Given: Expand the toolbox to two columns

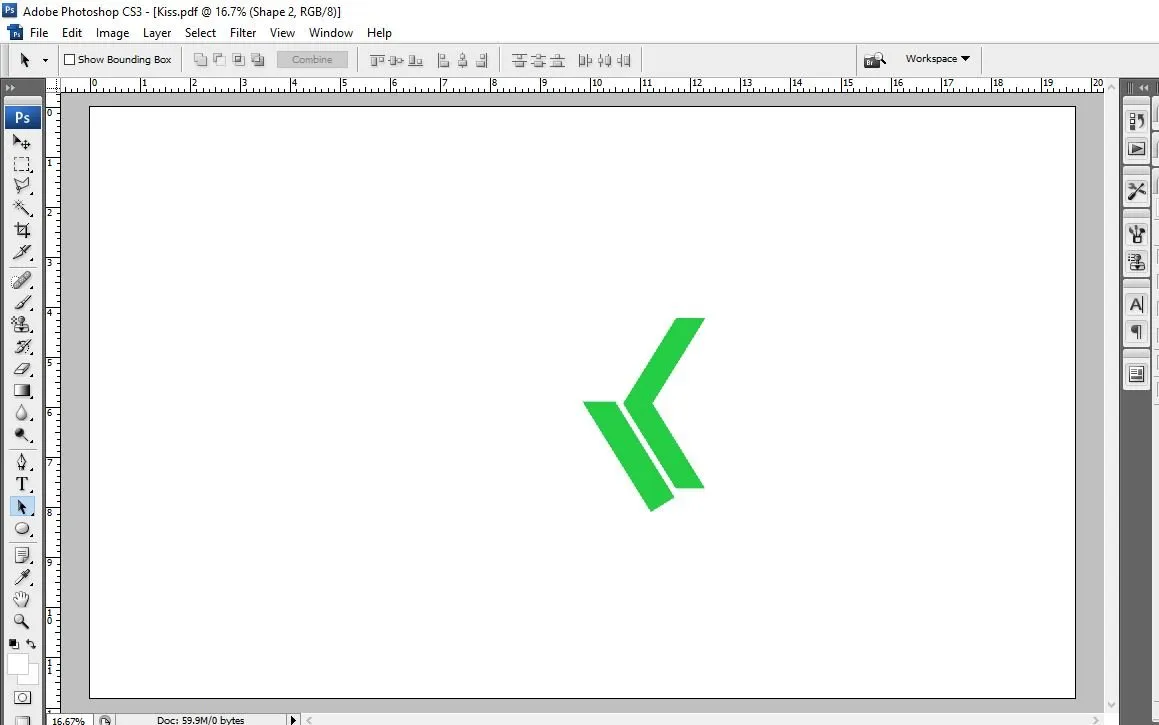Looking at the screenshot, I should click(x=10, y=87).
